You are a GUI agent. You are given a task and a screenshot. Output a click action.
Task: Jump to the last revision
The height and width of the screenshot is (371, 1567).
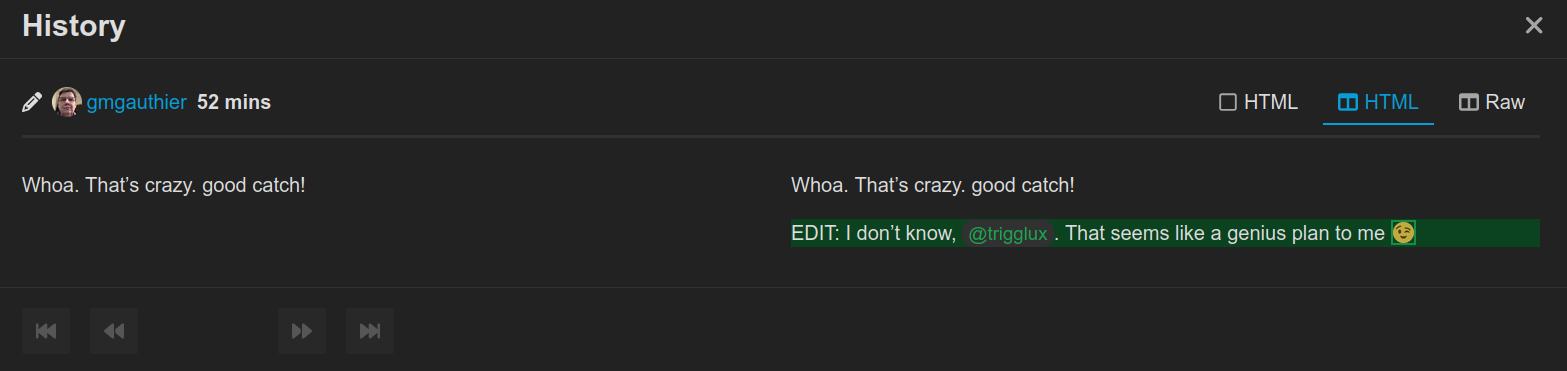[x=370, y=331]
